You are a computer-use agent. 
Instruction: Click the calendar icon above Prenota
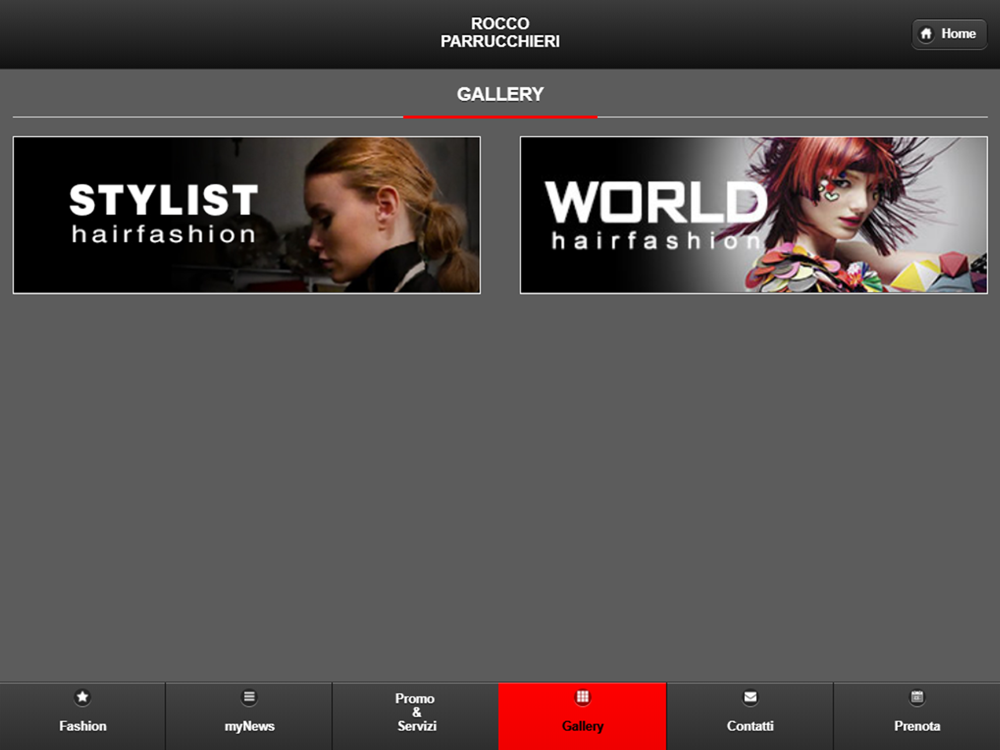916,697
